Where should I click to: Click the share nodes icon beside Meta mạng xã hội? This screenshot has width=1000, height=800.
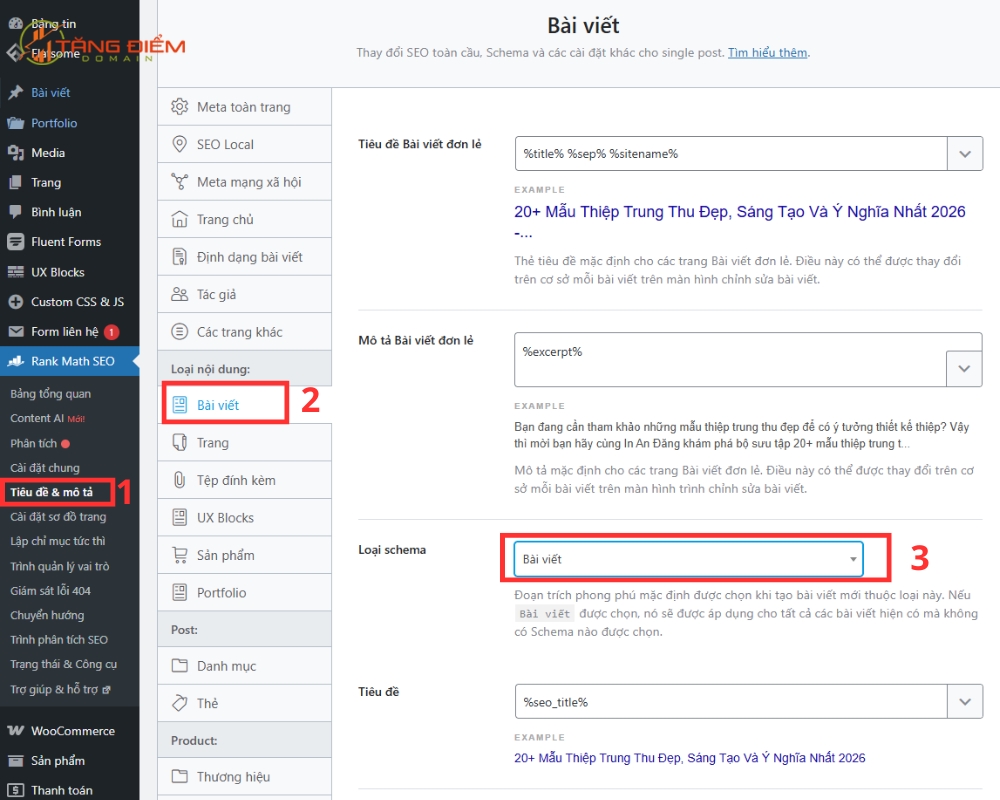coord(180,182)
